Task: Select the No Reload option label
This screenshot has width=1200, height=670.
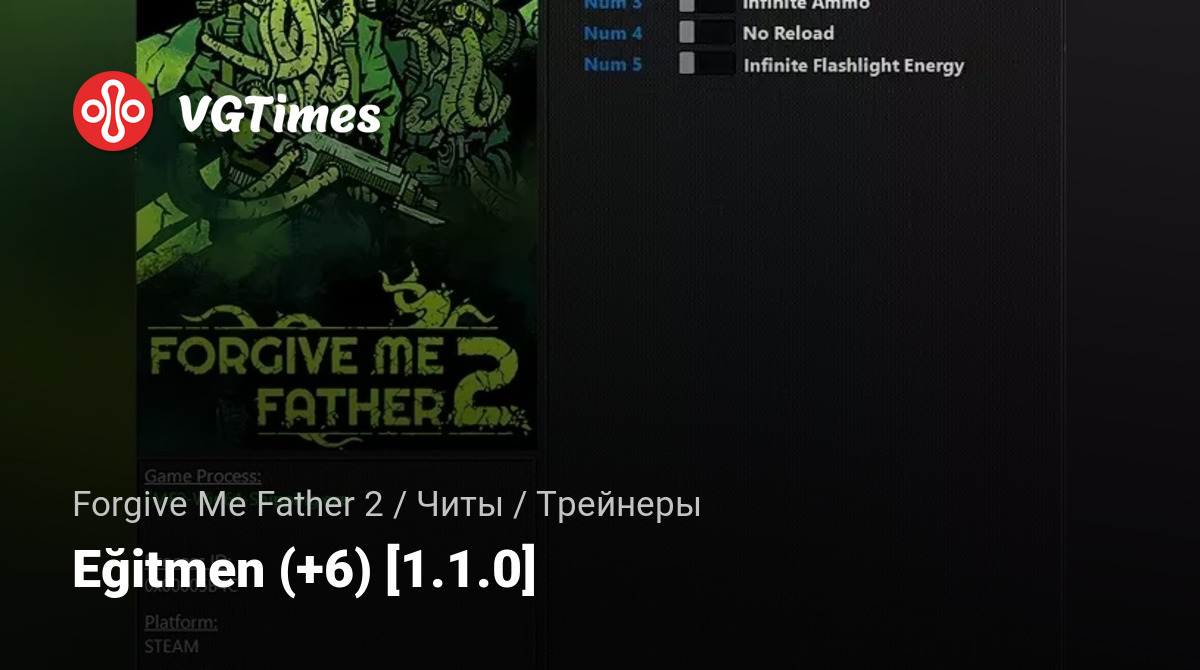Action: point(788,33)
